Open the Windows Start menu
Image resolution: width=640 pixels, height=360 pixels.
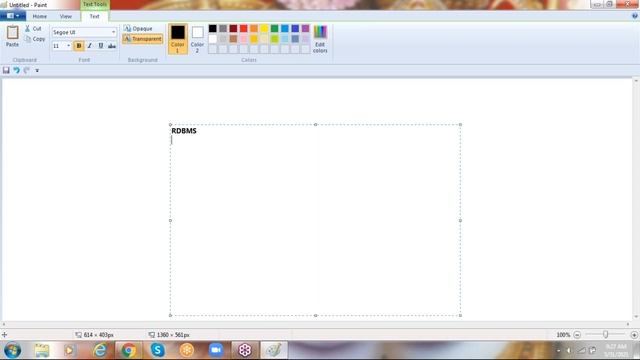[13, 350]
